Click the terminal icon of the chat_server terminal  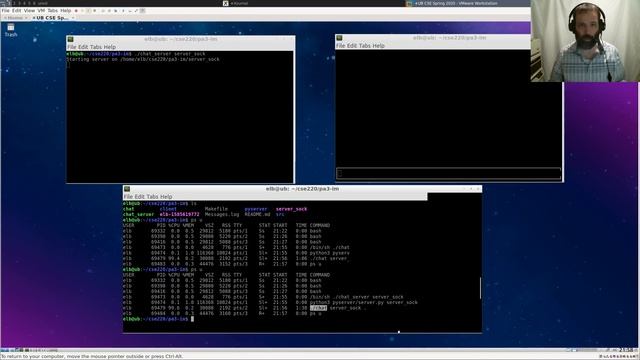click(x=71, y=39)
